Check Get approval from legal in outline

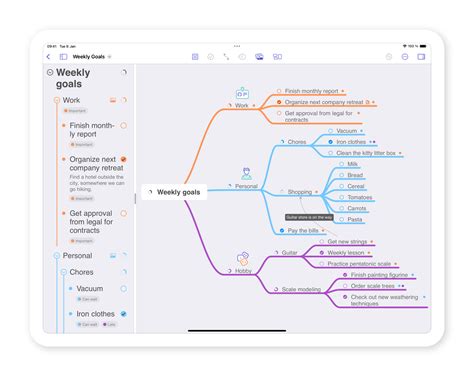click(124, 213)
